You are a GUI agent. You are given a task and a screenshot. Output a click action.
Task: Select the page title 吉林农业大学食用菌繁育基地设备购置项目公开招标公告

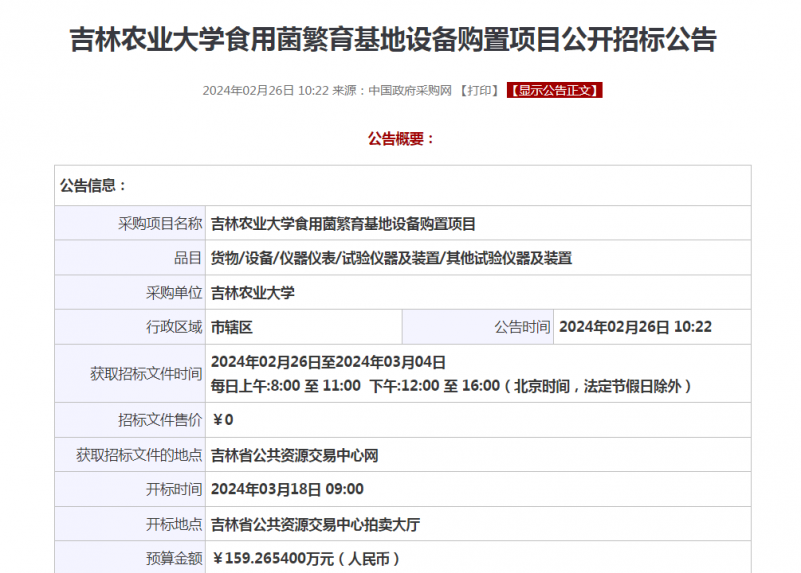[393, 40]
